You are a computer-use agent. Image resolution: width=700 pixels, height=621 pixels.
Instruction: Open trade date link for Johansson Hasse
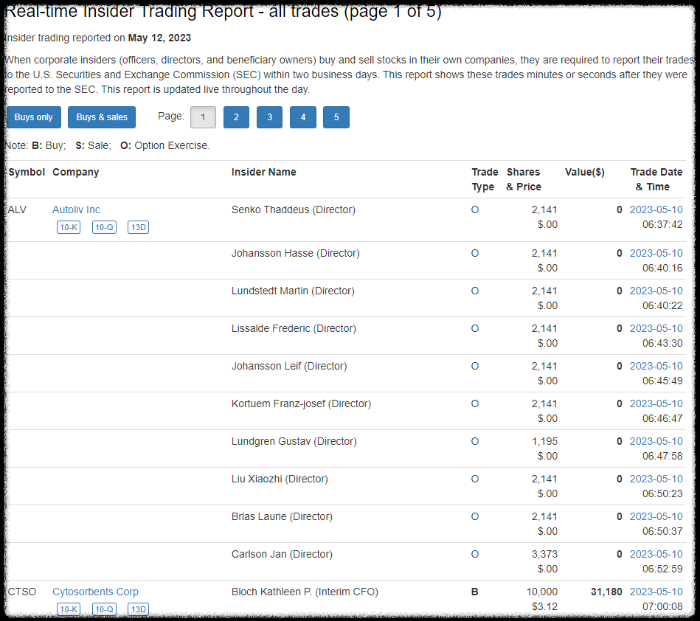point(656,253)
